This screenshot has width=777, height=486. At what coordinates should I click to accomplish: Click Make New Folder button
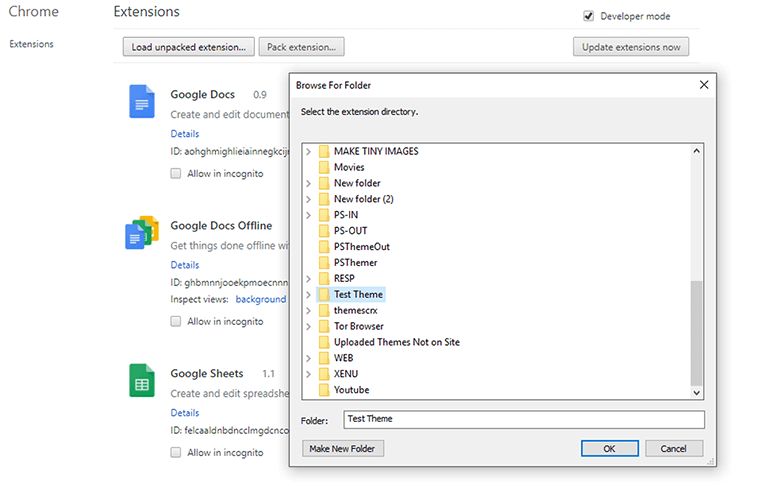click(x=342, y=448)
